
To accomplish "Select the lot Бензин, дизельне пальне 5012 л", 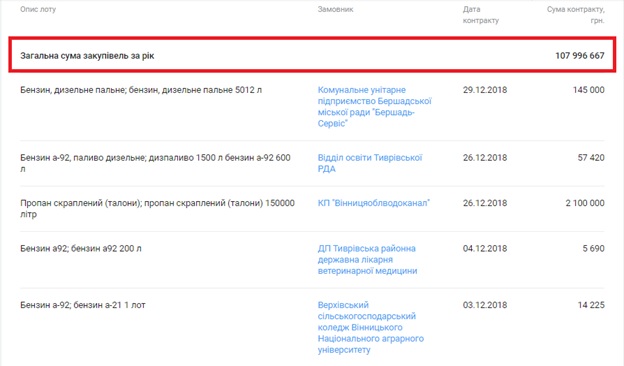I will pyautogui.click(x=141, y=90).
